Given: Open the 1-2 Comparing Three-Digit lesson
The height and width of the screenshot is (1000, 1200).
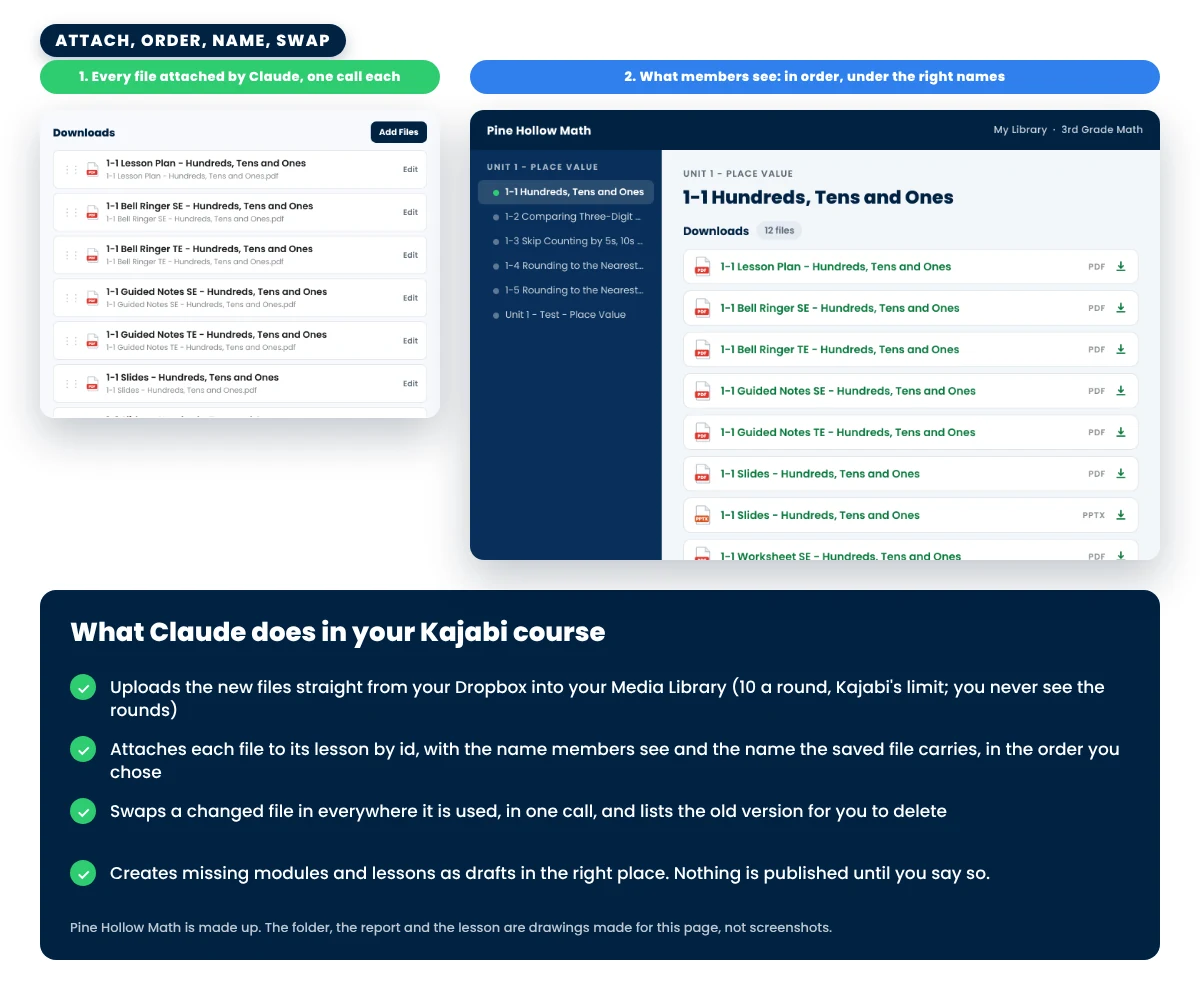Looking at the screenshot, I should point(566,216).
